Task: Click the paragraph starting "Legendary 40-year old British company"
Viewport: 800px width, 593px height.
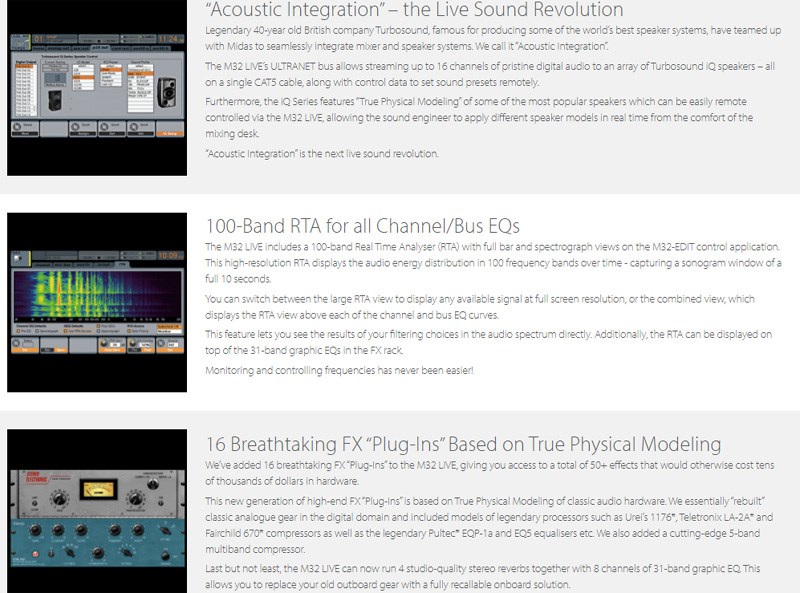Action: tap(493, 38)
